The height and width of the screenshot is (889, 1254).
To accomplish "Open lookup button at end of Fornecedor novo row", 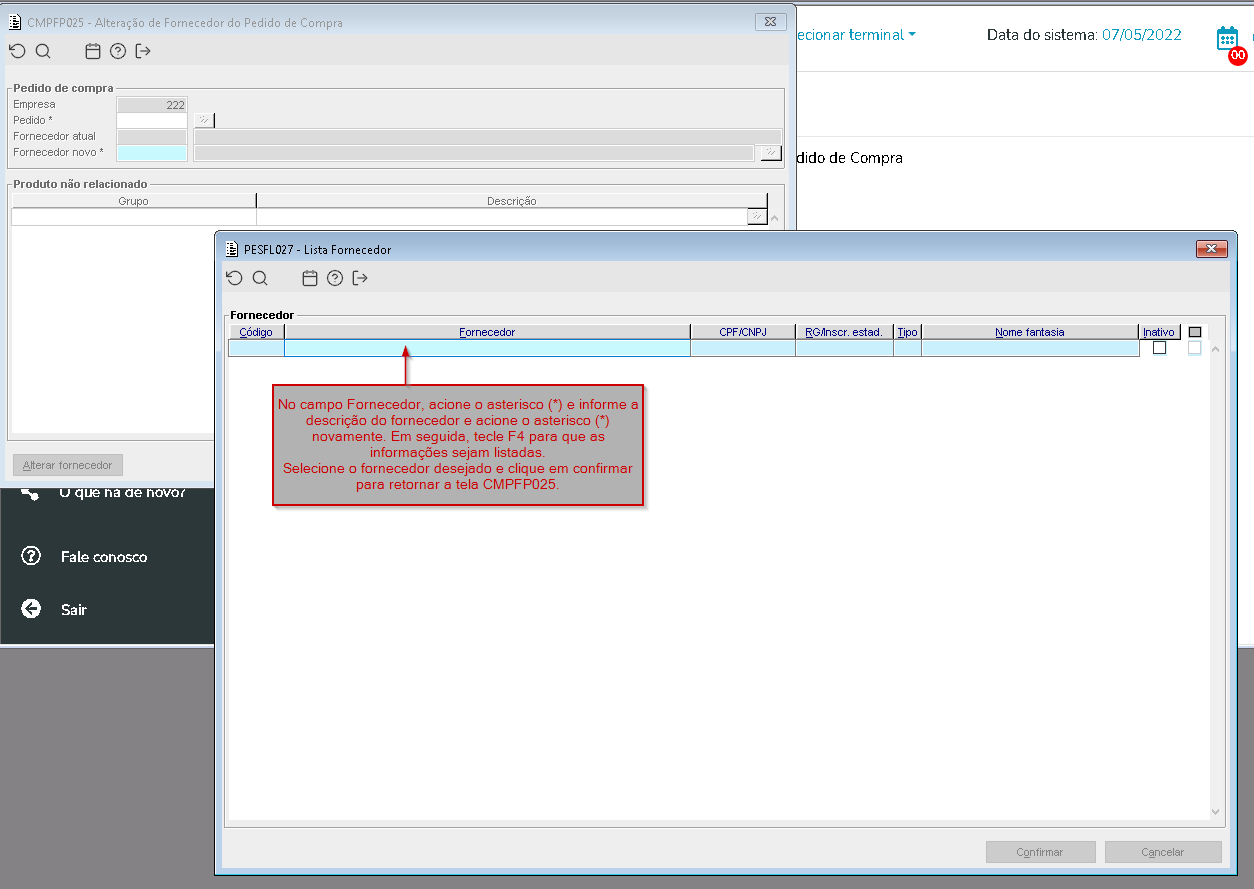I will (x=769, y=153).
